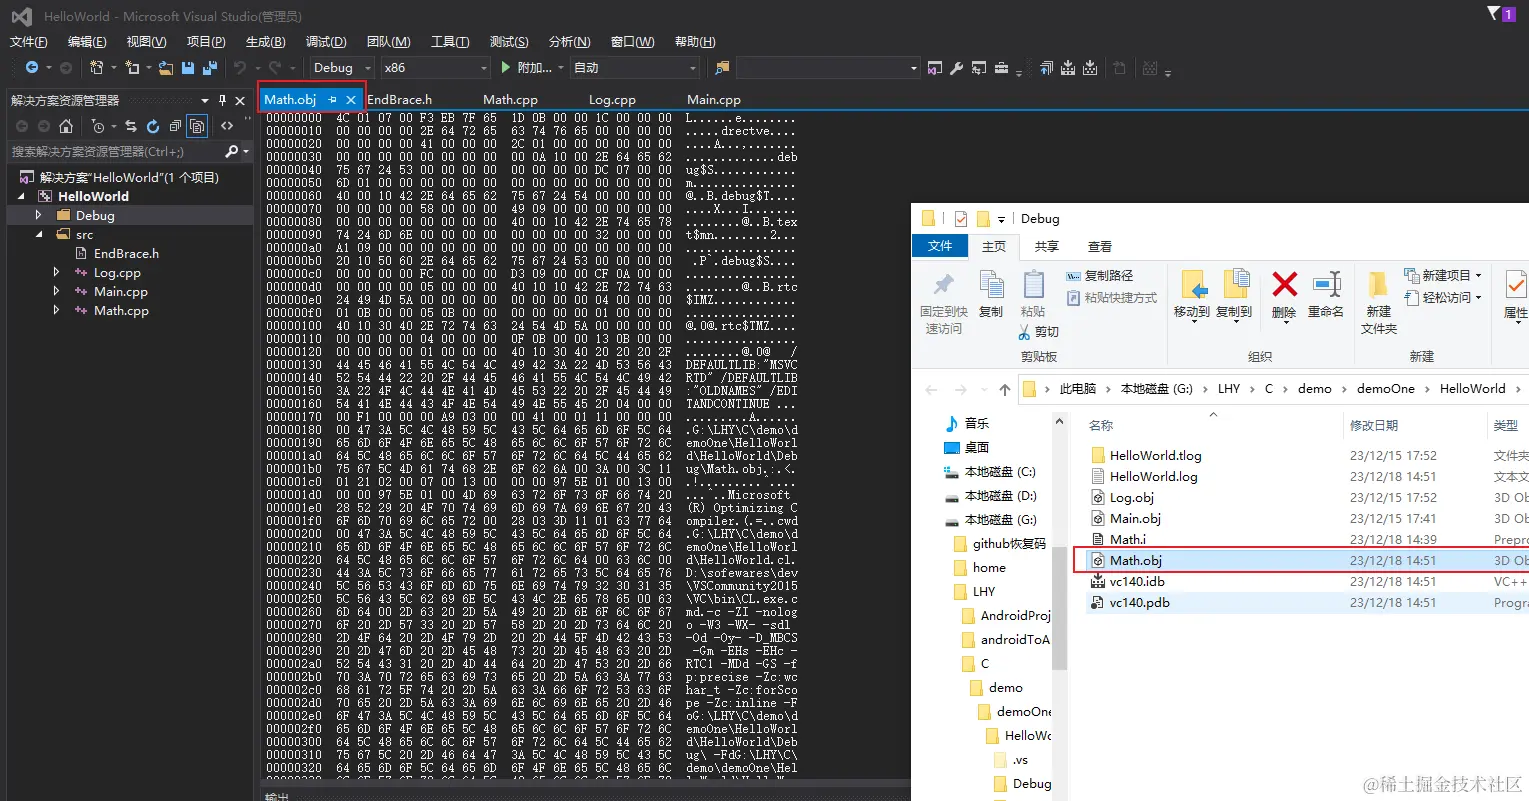The height and width of the screenshot is (801, 1529).
Task: Click the New Project toolbar icon
Action: click(x=97, y=67)
